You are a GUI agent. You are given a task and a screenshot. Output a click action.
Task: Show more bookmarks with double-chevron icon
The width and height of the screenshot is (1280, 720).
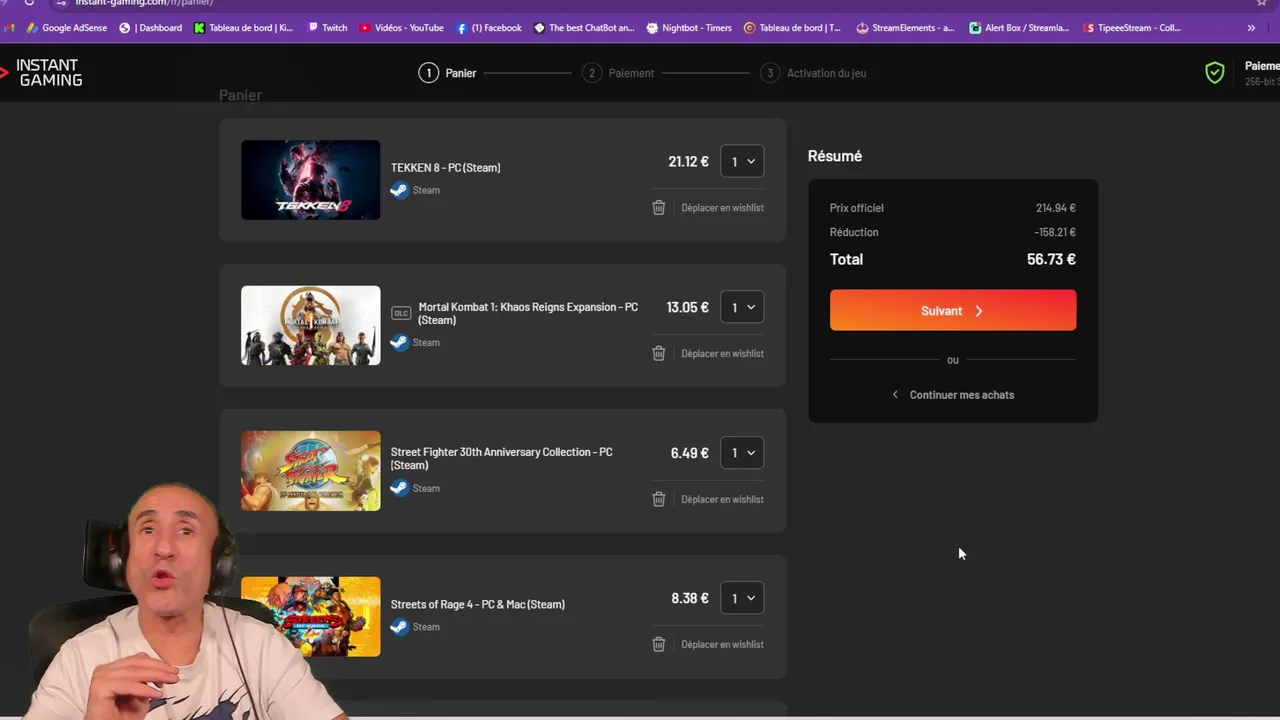[1251, 28]
